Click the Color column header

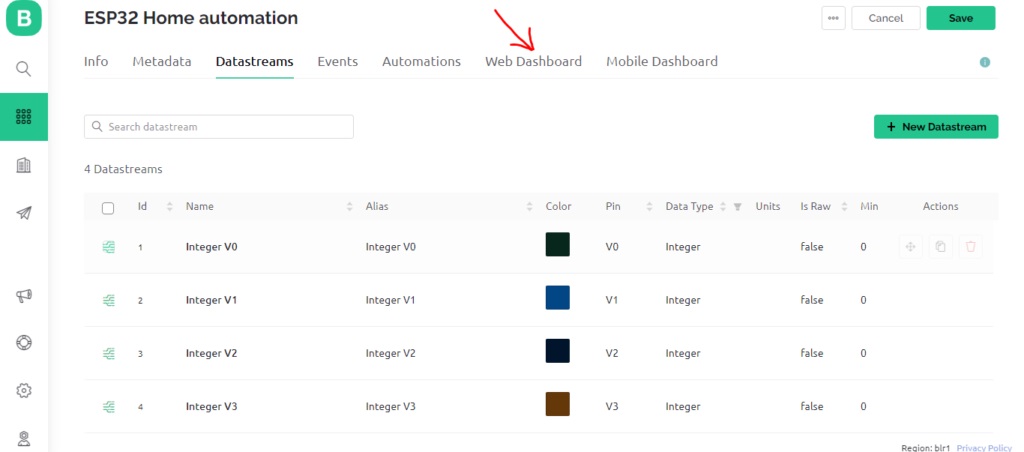[558, 206]
